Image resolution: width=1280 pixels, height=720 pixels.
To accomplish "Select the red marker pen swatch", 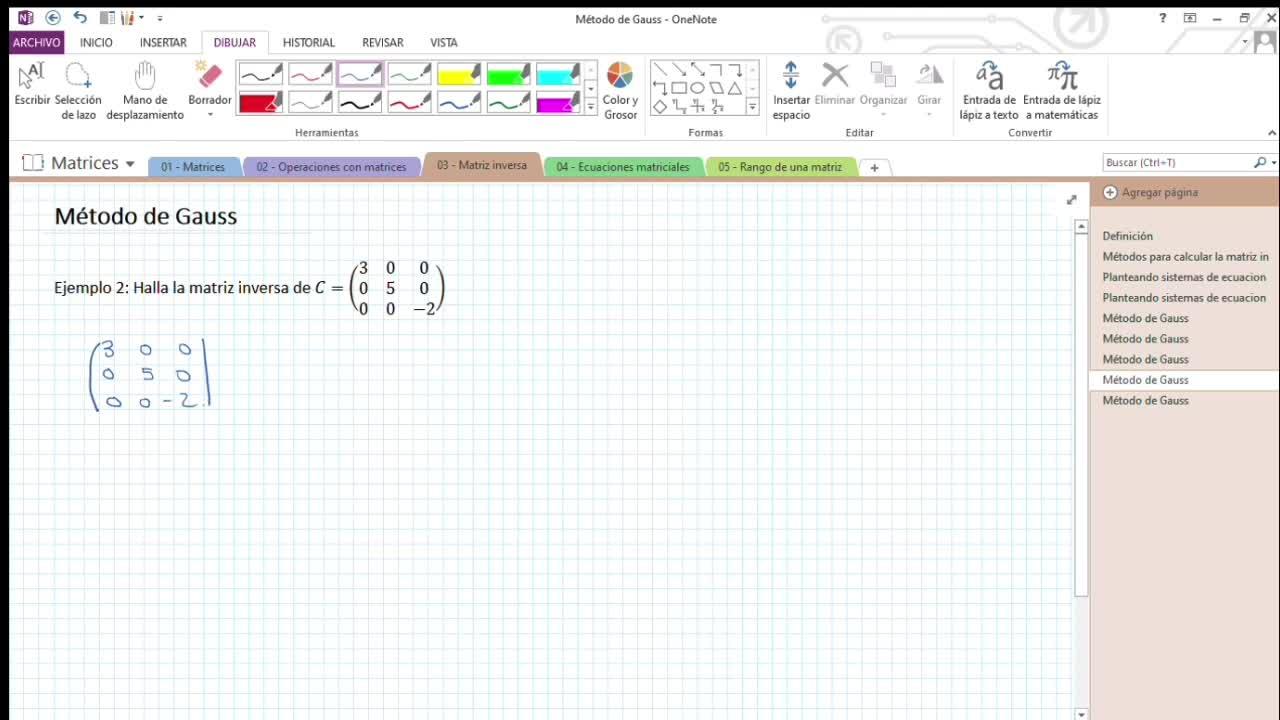I will (260, 102).
